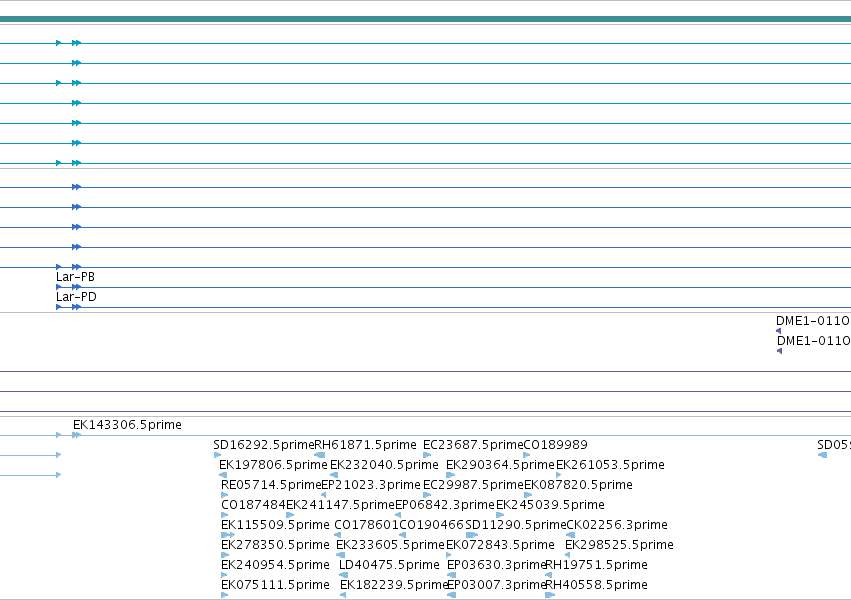Click the EK143306.5prime feature label
The width and height of the screenshot is (851, 600).
pyautogui.click(x=127, y=425)
